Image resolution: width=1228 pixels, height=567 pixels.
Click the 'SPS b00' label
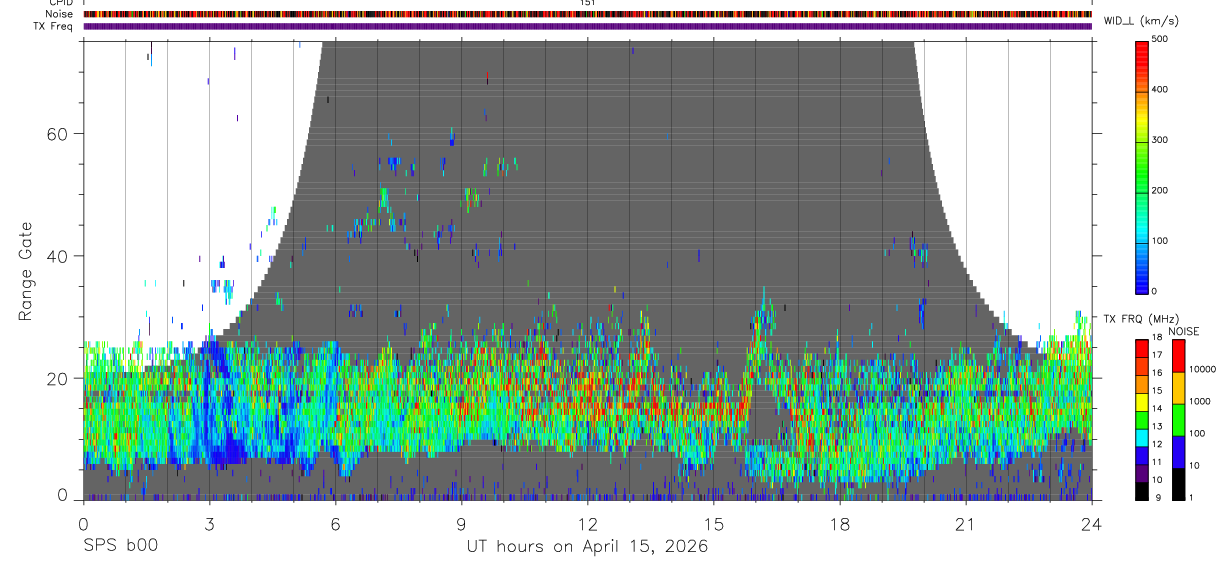120,546
